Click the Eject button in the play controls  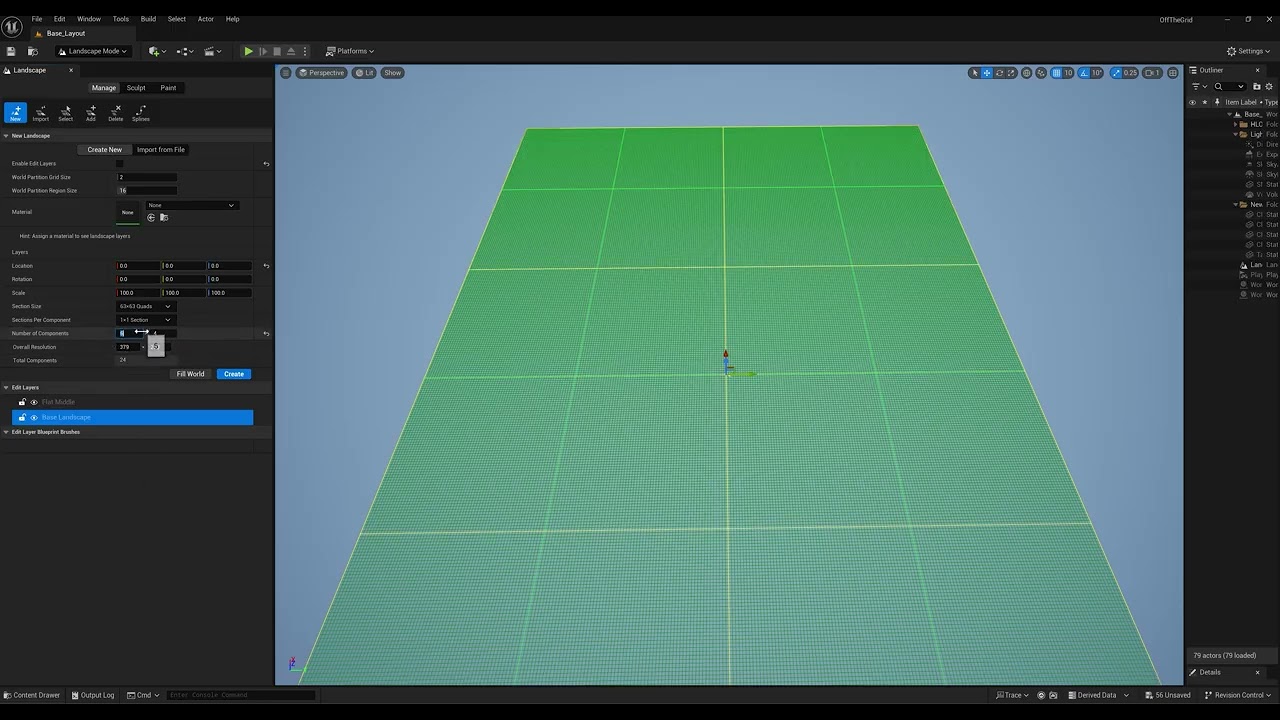point(291,51)
